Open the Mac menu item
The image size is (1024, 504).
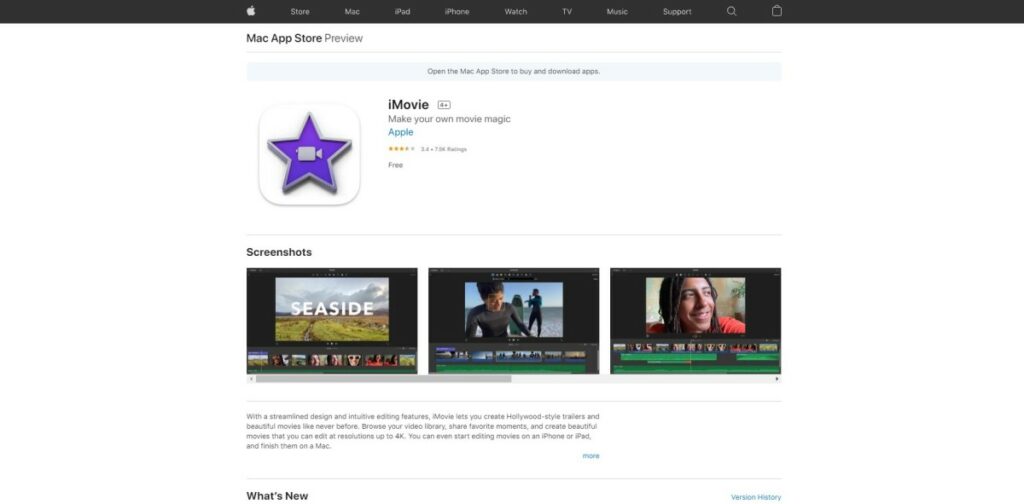[x=352, y=12]
